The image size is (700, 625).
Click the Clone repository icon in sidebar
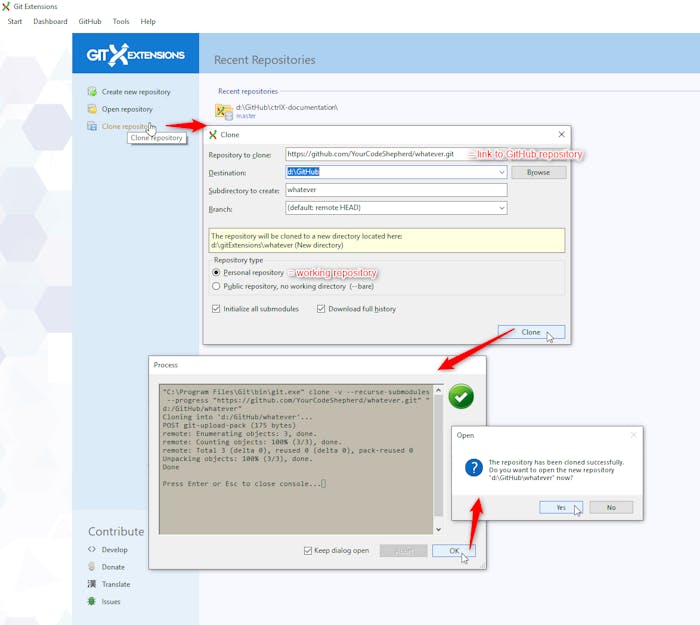pos(92,126)
